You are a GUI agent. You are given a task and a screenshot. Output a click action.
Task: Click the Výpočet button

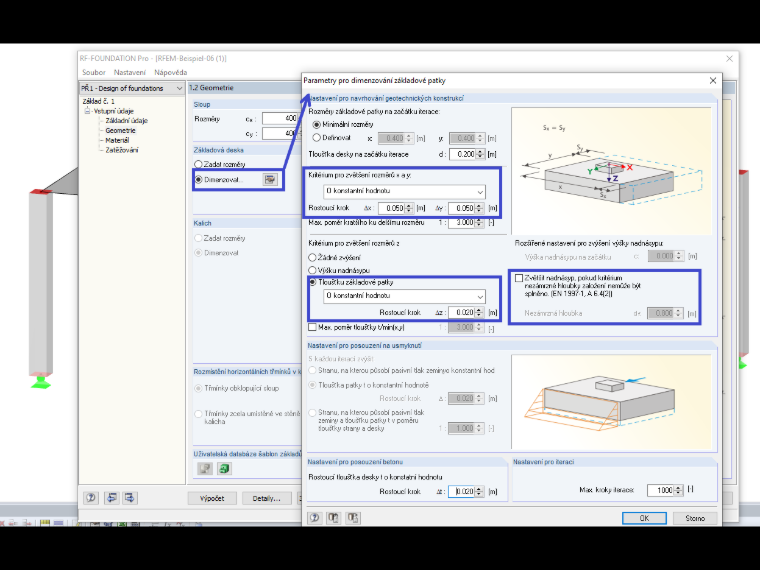click(212, 498)
